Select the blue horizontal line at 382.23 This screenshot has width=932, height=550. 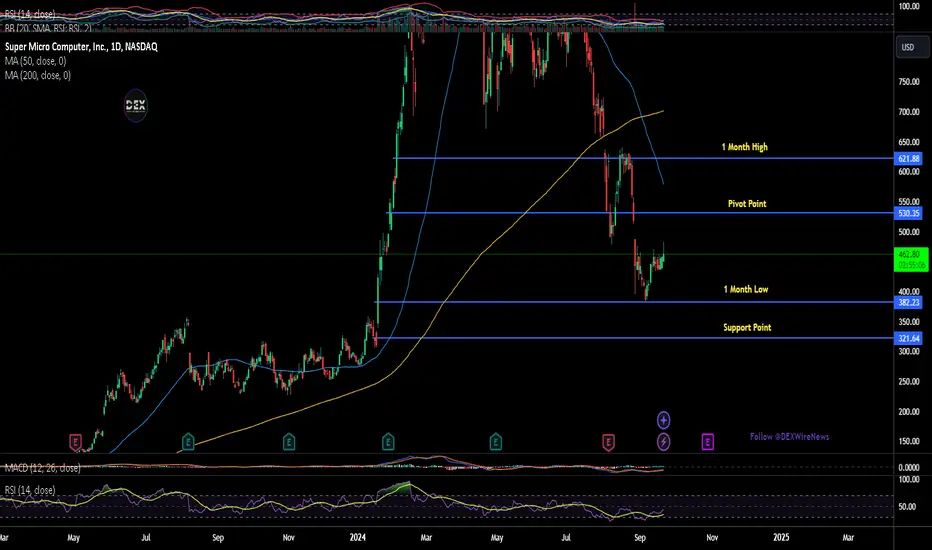tap(634, 302)
